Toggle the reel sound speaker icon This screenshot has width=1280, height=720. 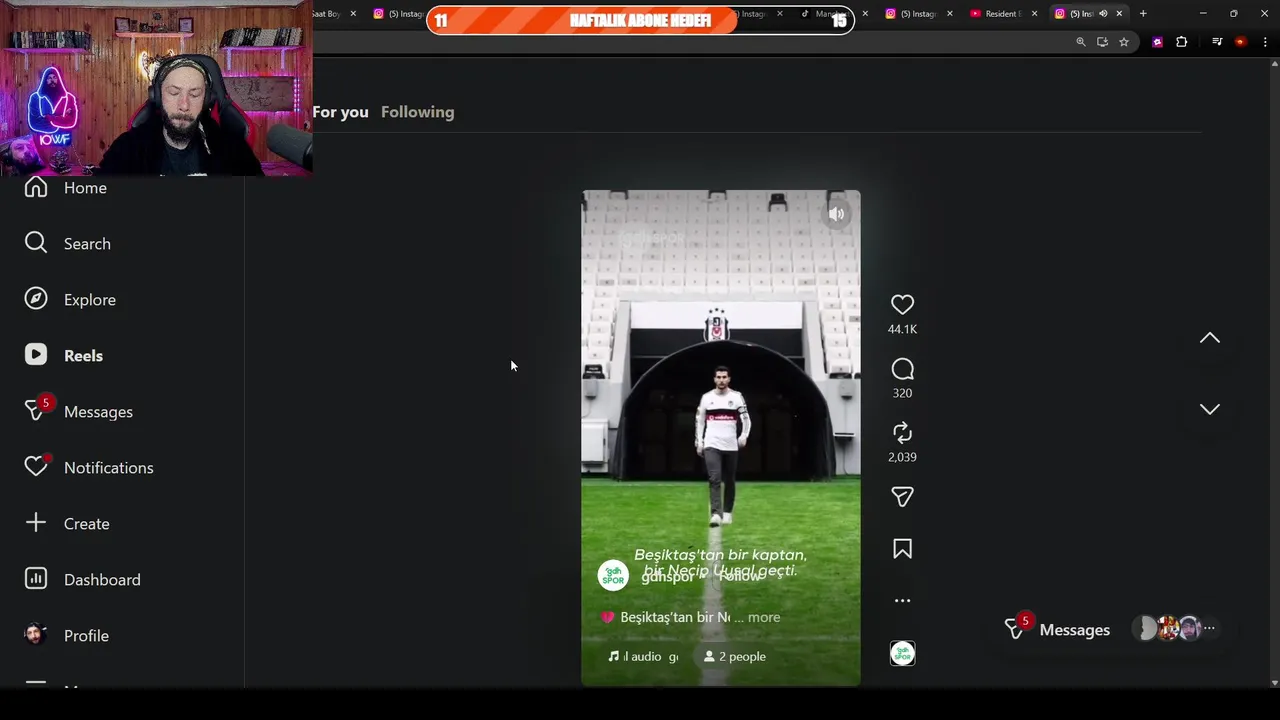(837, 214)
